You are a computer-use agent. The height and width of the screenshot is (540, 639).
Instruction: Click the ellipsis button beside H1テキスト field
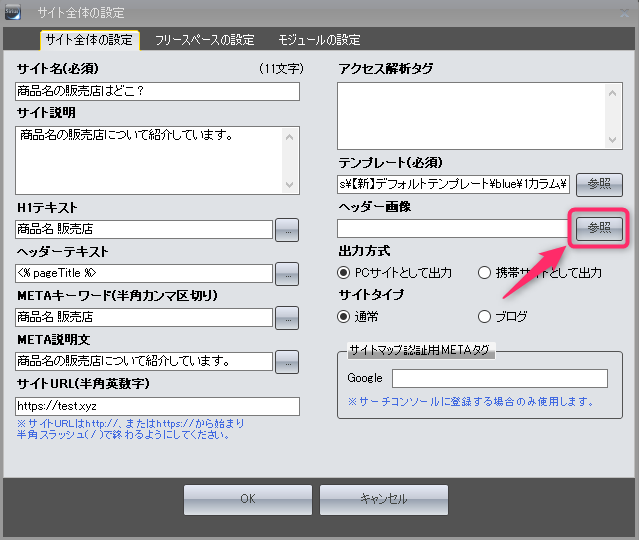click(x=287, y=229)
